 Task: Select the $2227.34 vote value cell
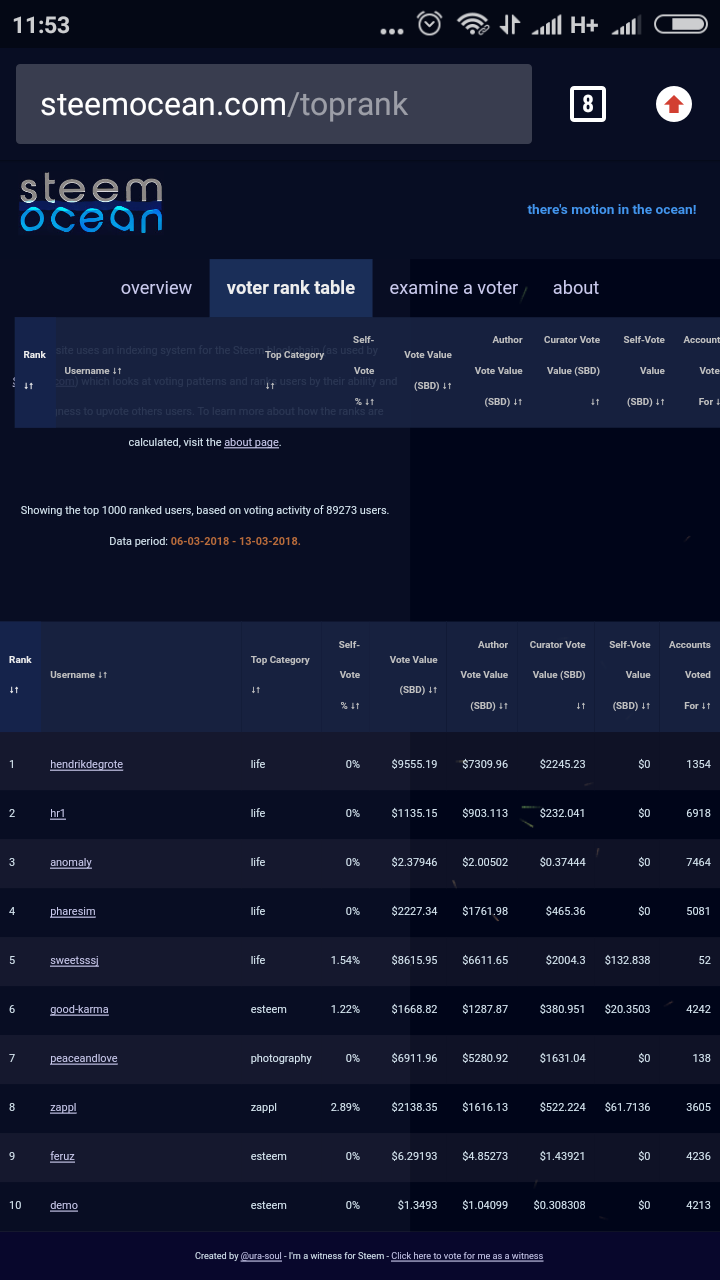click(414, 911)
